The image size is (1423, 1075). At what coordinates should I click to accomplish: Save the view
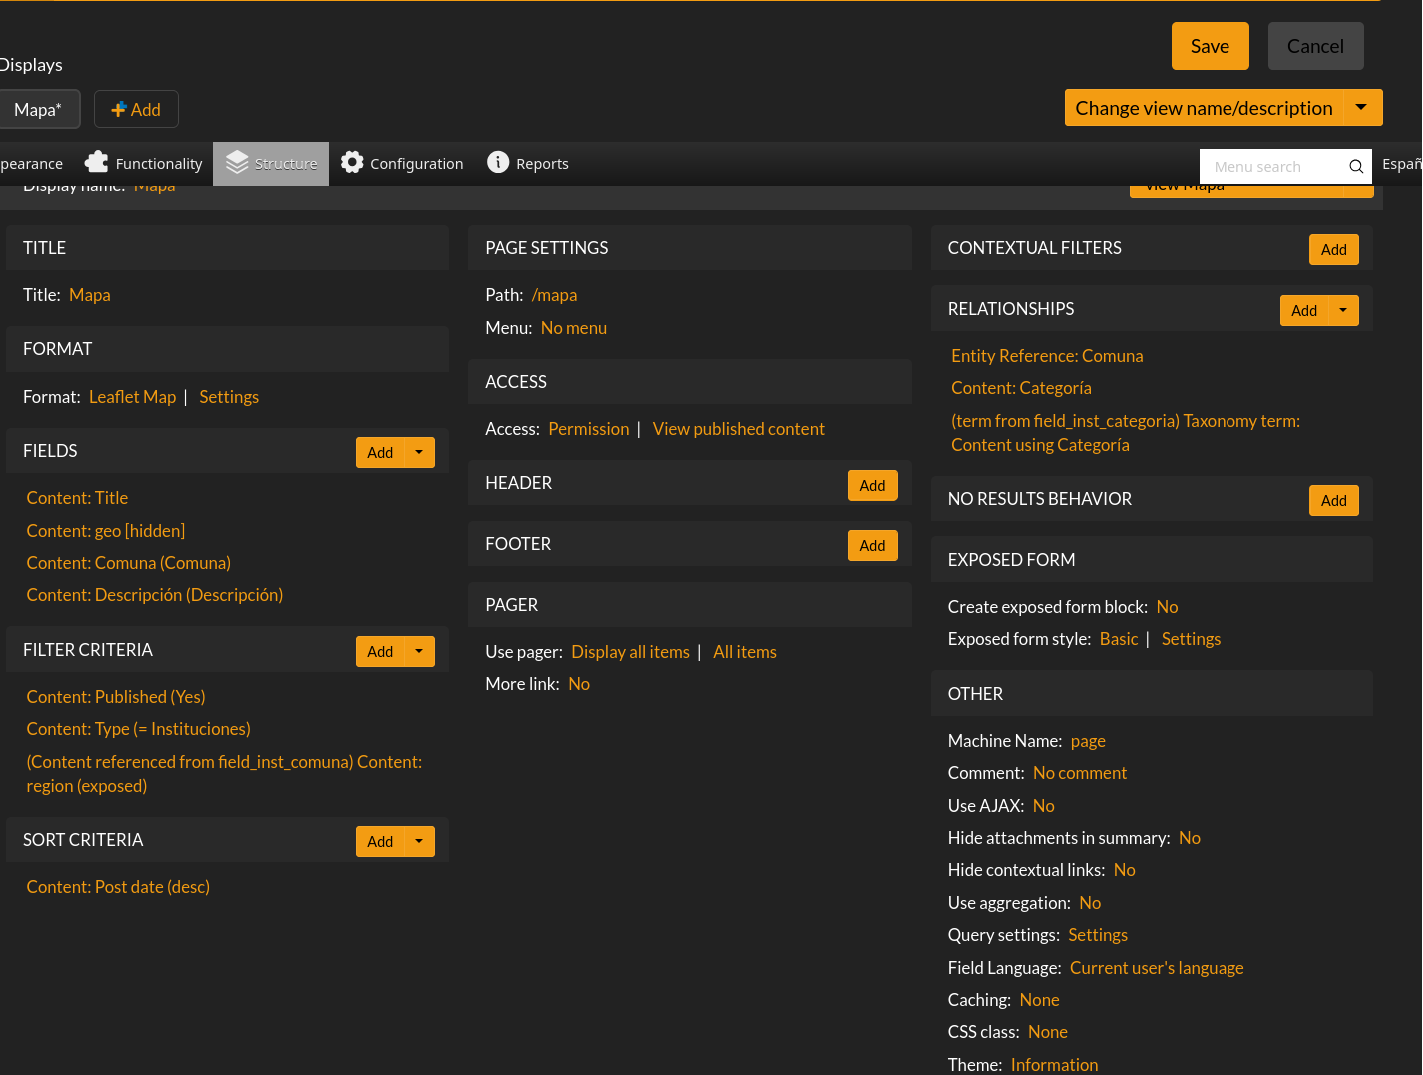[x=1209, y=46]
